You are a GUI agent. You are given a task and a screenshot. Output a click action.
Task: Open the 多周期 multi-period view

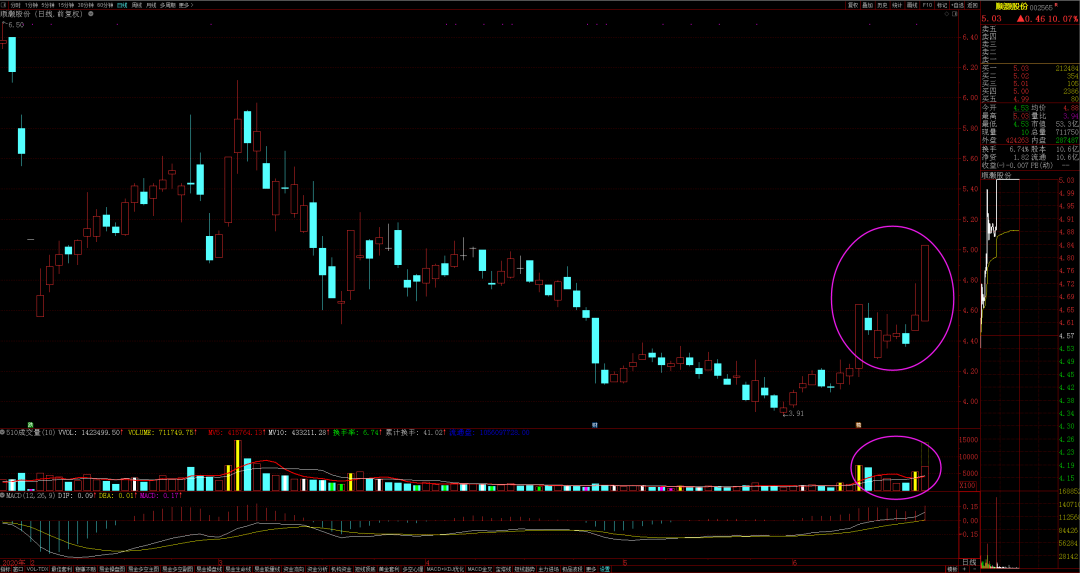pyautogui.click(x=168, y=5)
